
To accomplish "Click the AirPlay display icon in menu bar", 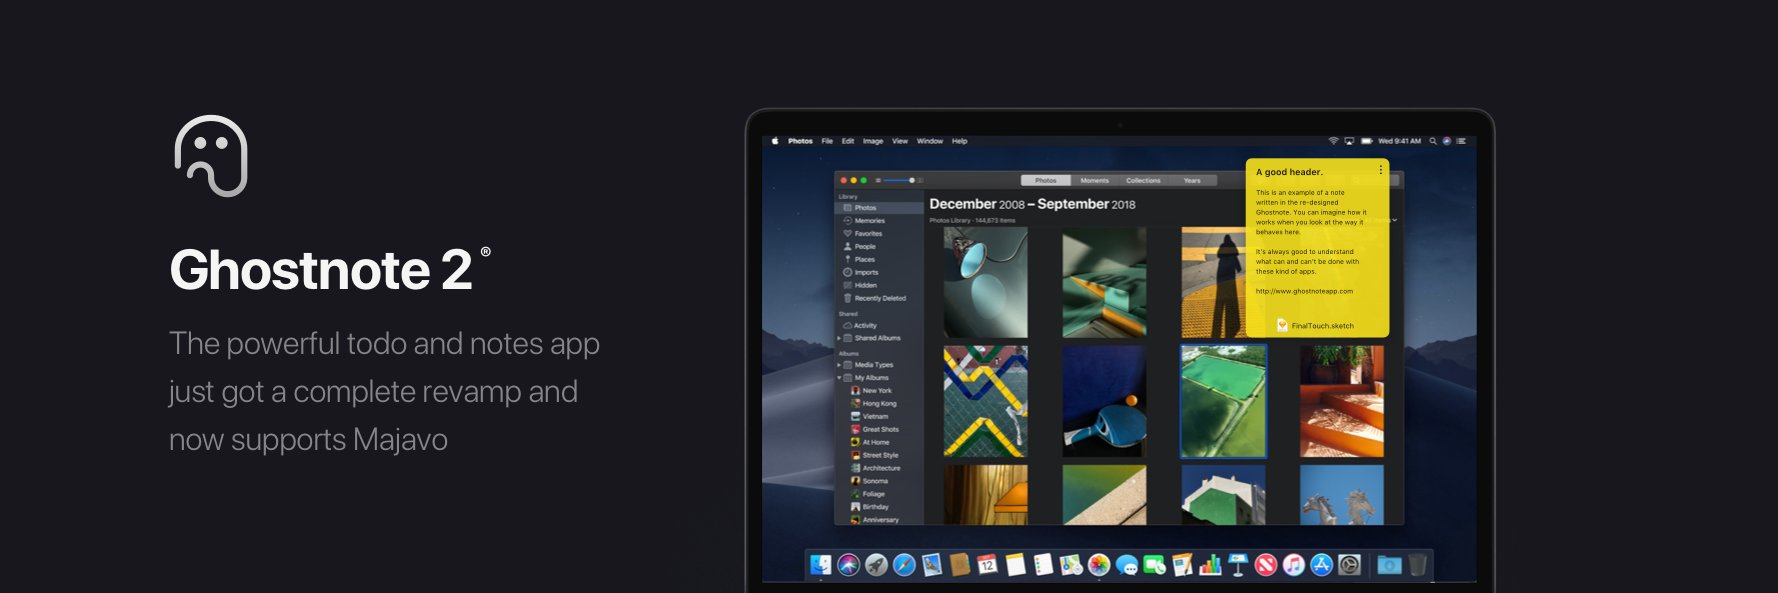I will tap(1349, 141).
